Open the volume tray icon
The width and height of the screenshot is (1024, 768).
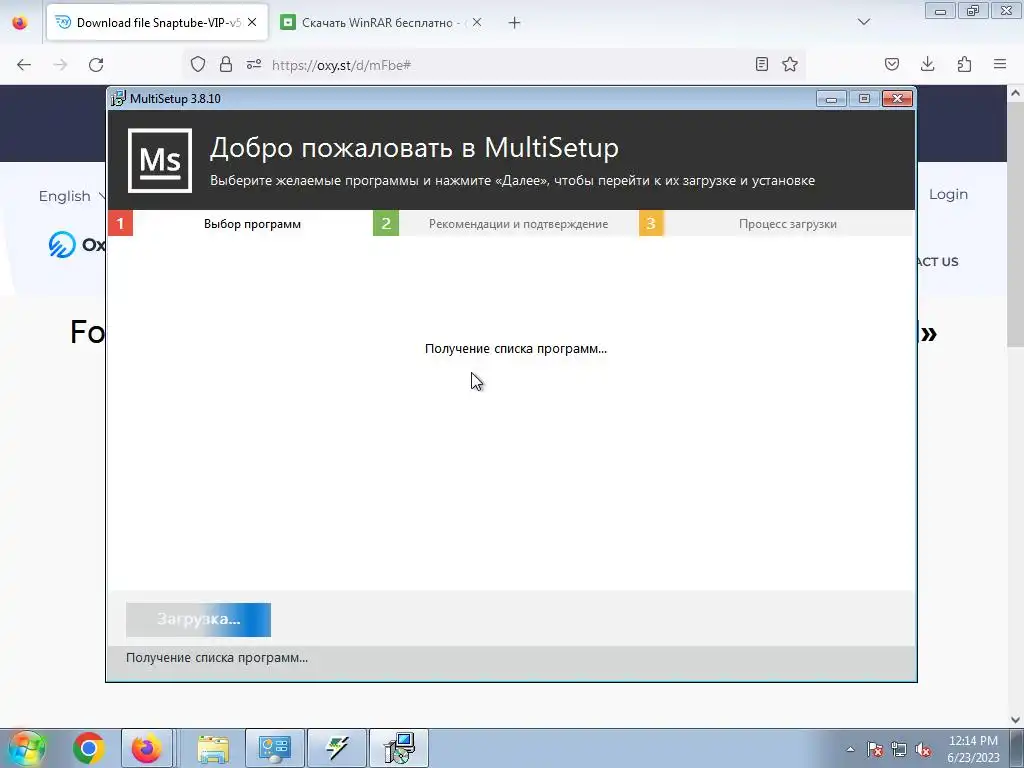(x=923, y=749)
